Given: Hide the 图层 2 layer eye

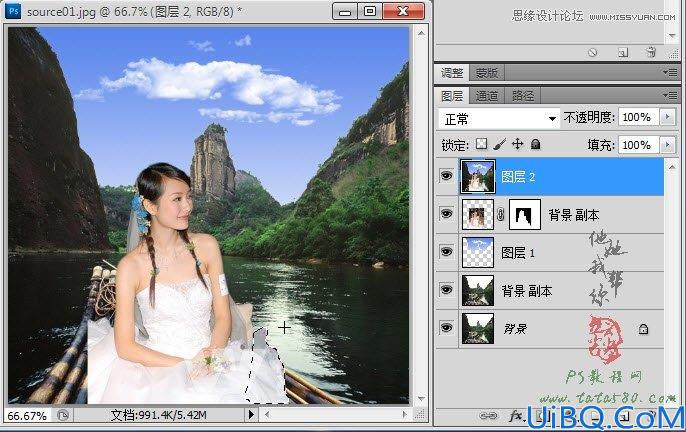Looking at the screenshot, I should tap(446, 176).
